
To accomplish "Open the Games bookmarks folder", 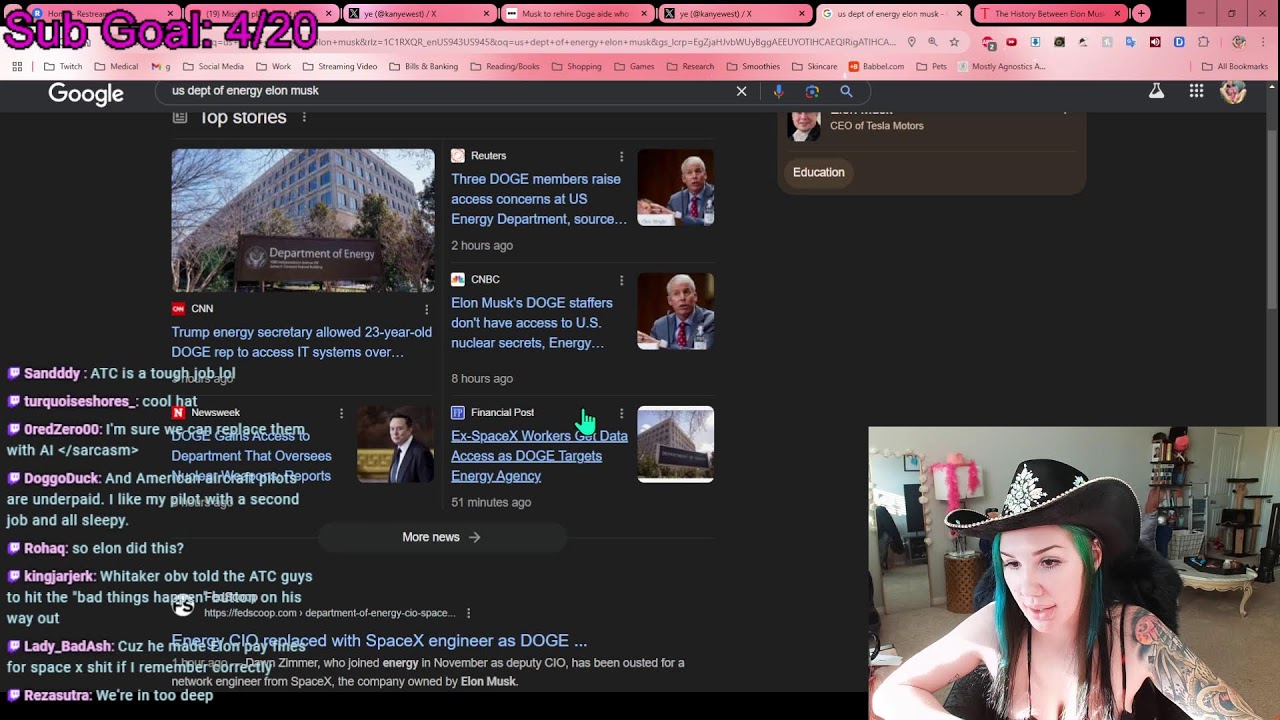I will click(634, 66).
